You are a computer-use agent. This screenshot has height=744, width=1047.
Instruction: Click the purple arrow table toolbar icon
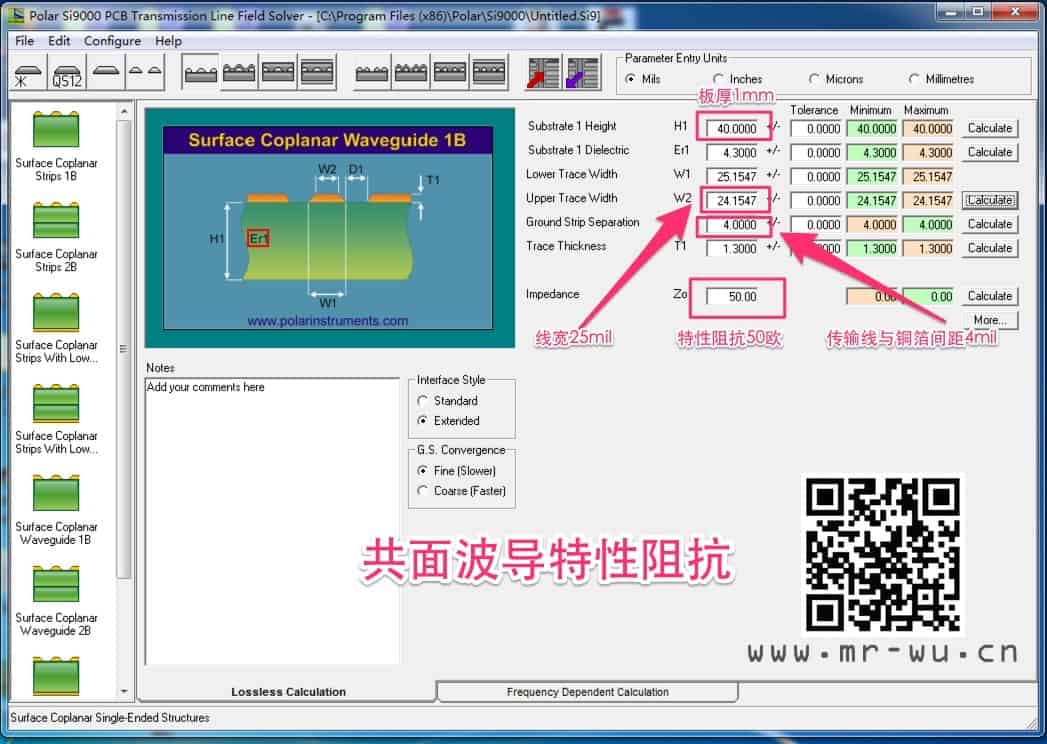[x=584, y=74]
